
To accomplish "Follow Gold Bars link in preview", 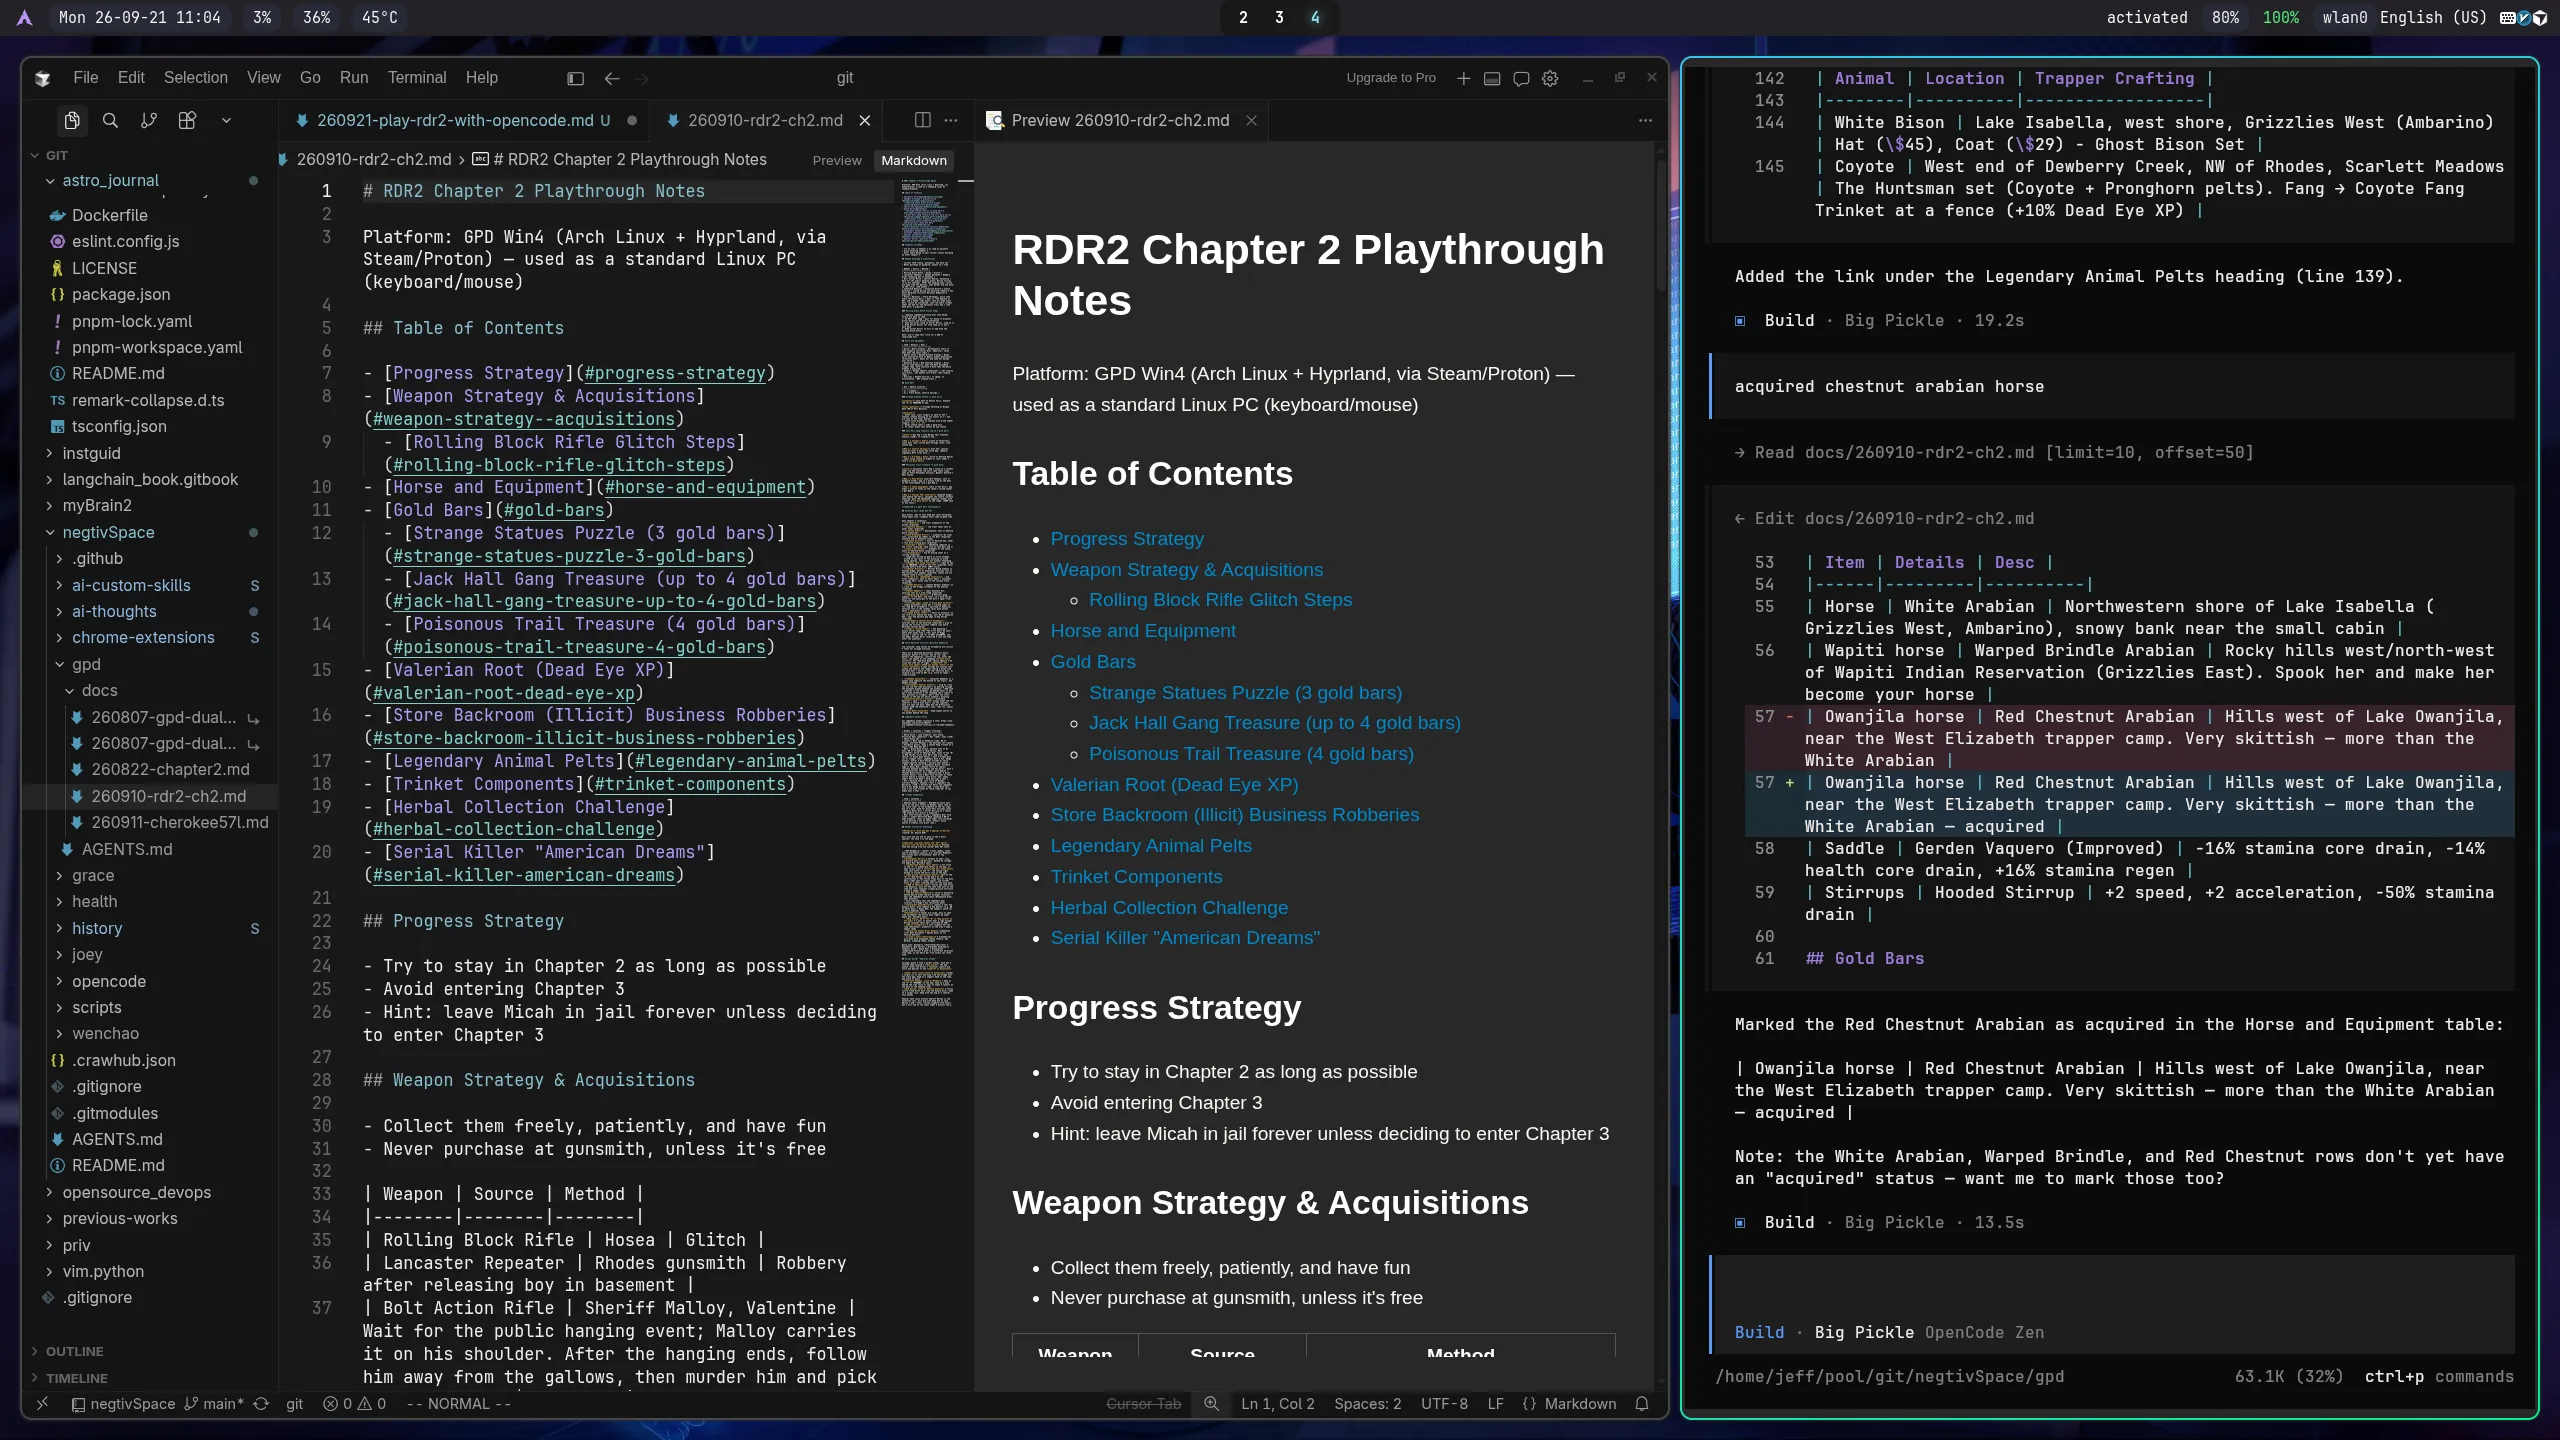I will pos(1093,661).
